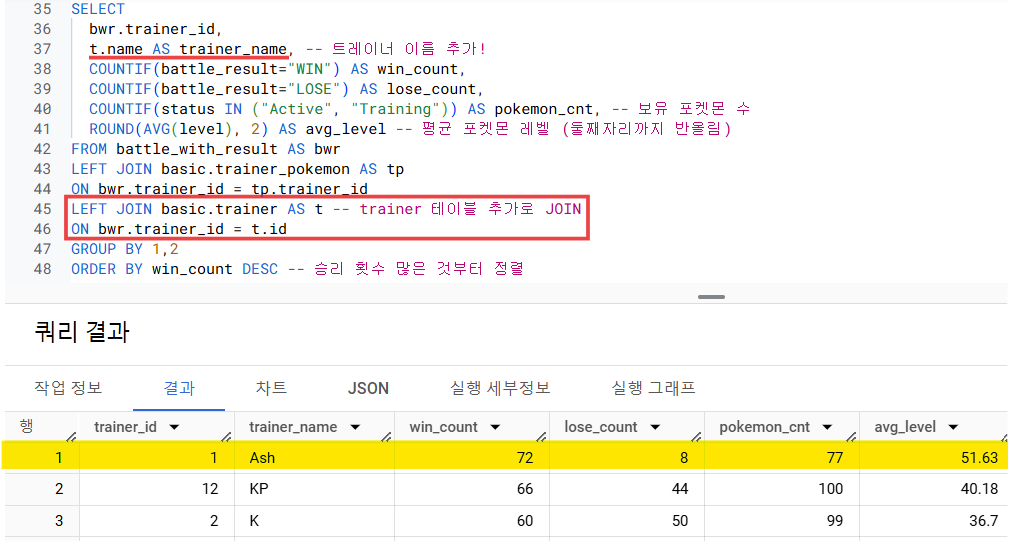Open pokemon_cnt column sort dropdown
The image size is (1009, 541).
click(828, 427)
